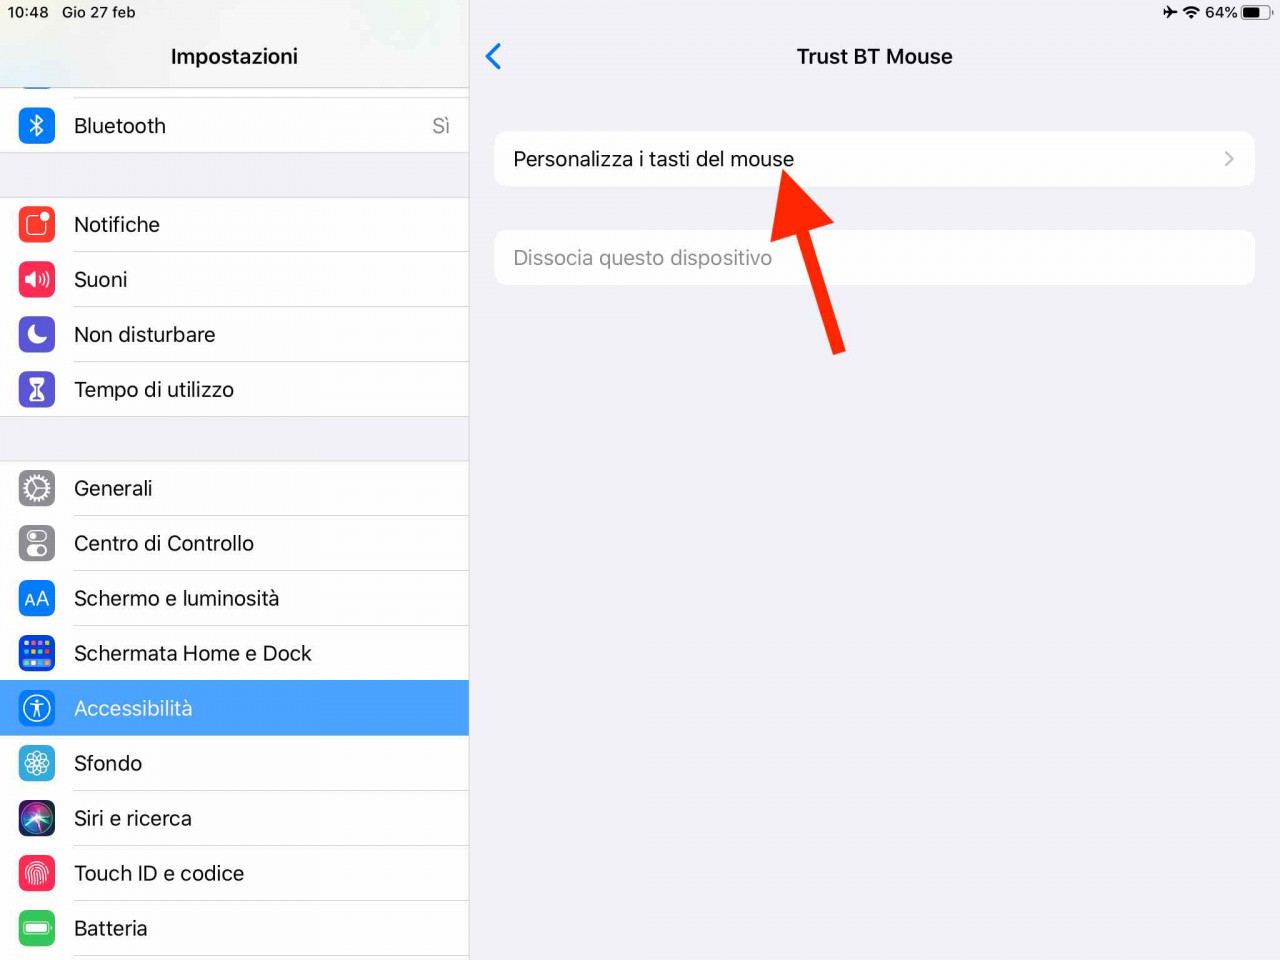Tap the Generali gear icon

[37, 489]
